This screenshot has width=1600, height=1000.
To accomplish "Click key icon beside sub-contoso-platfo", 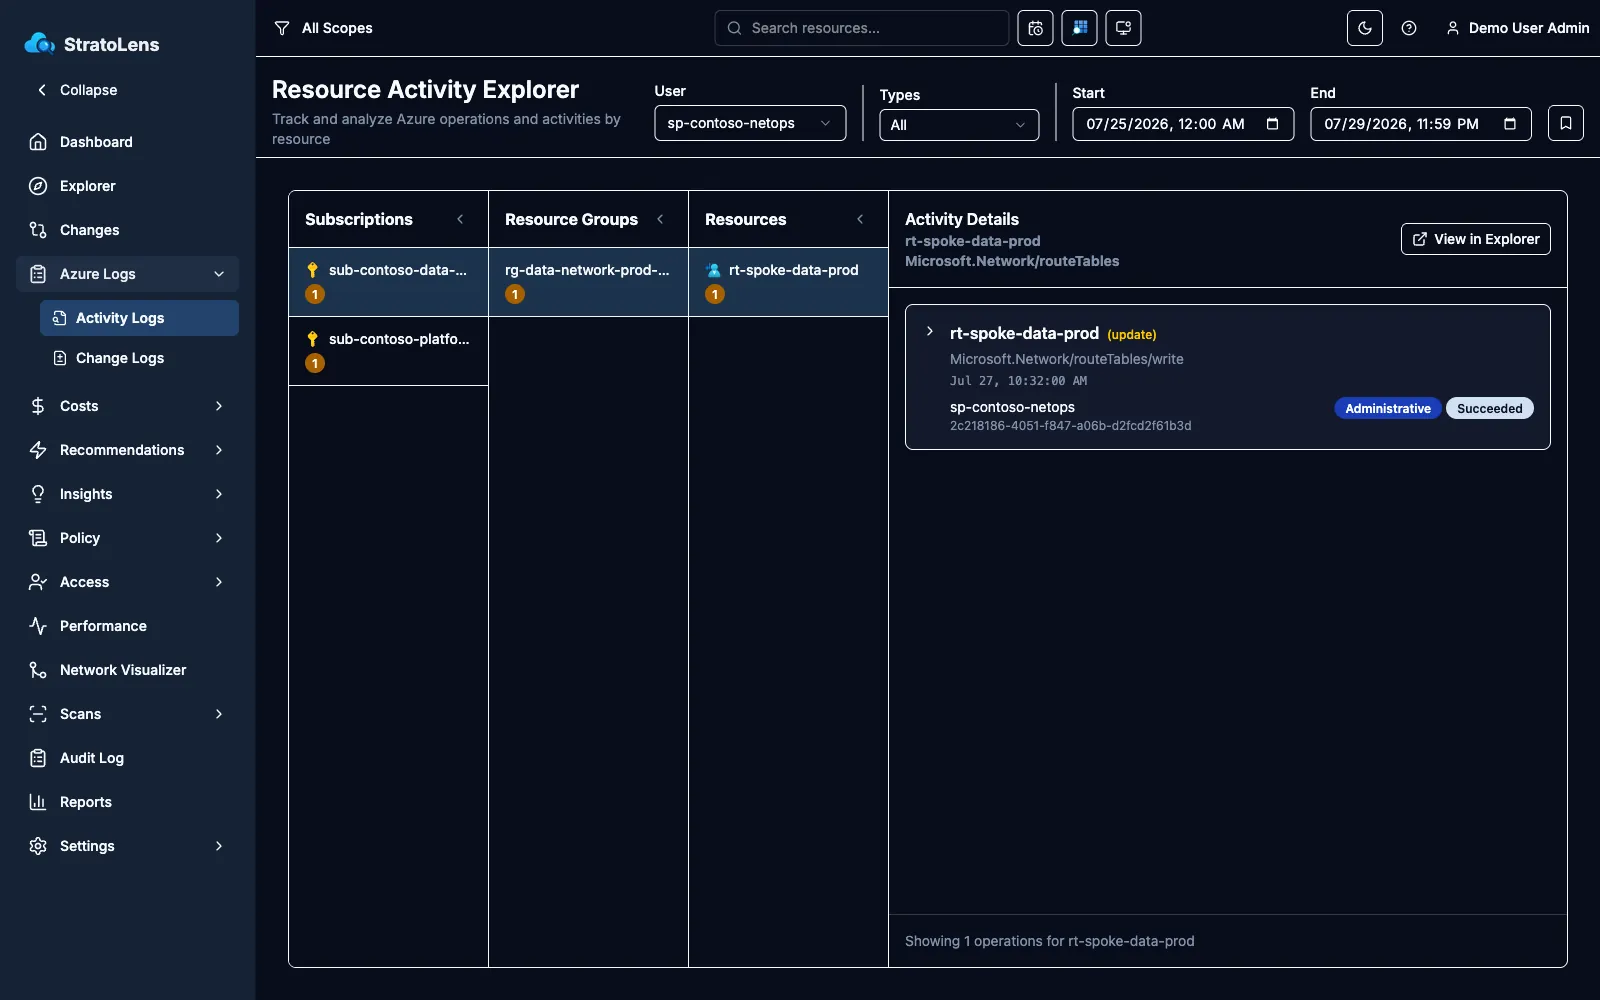I will (x=312, y=339).
